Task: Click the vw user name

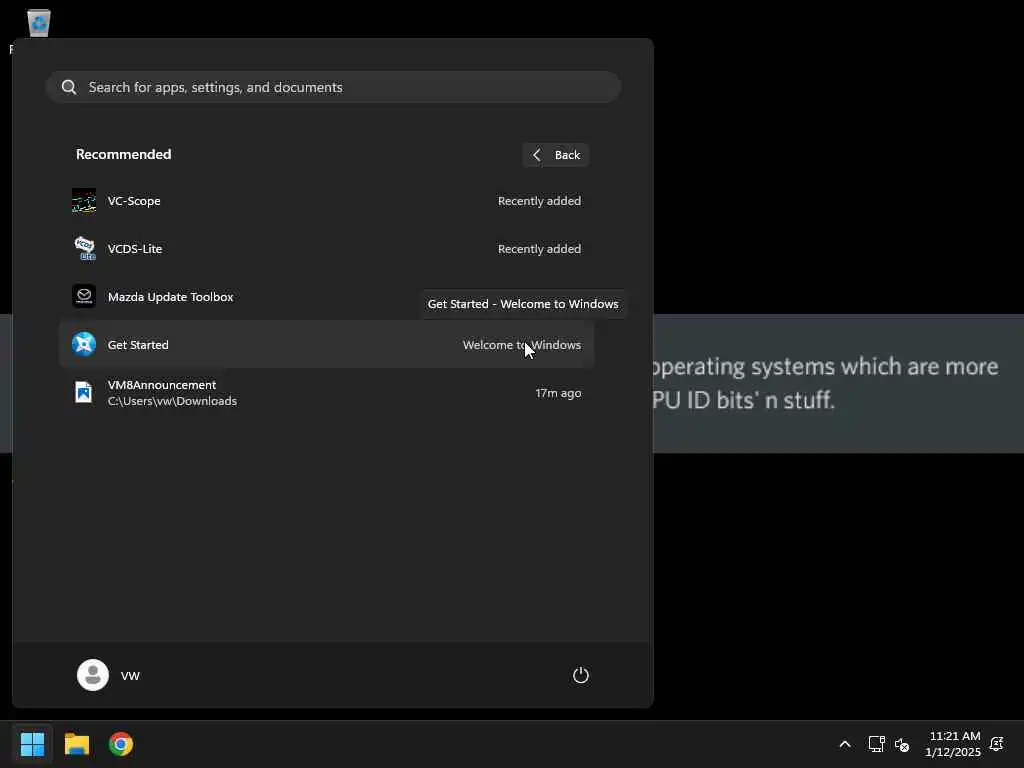Action: click(130, 676)
